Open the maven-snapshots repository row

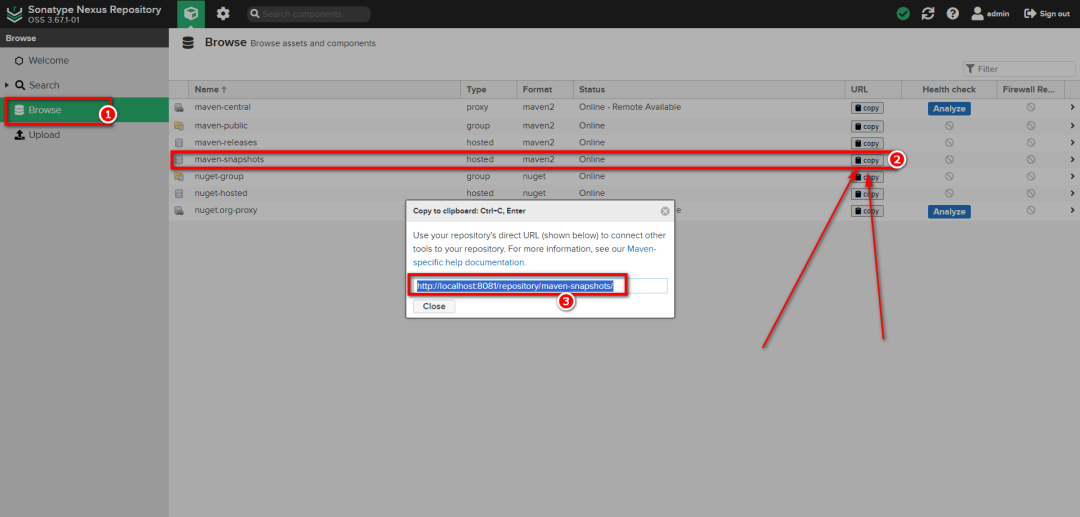(624, 159)
